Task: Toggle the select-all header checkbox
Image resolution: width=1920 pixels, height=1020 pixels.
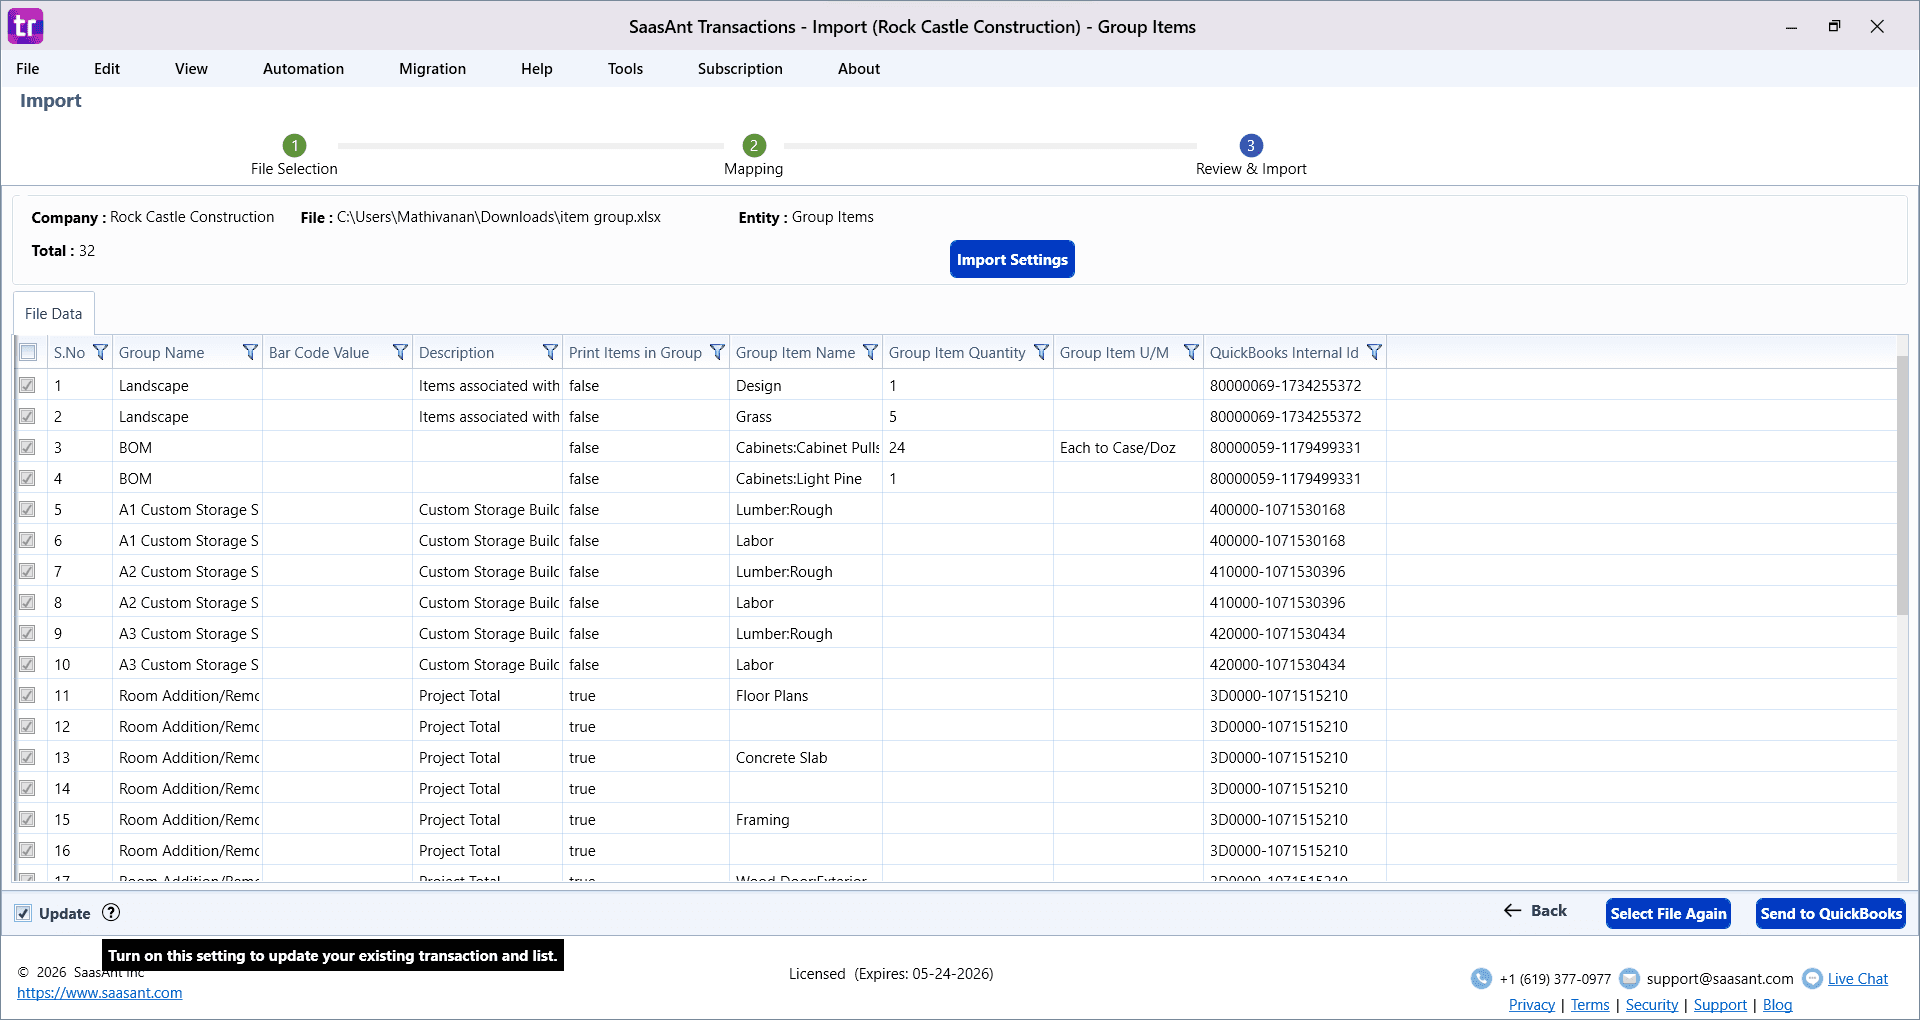Action: pyautogui.click(x=28, y=352)
